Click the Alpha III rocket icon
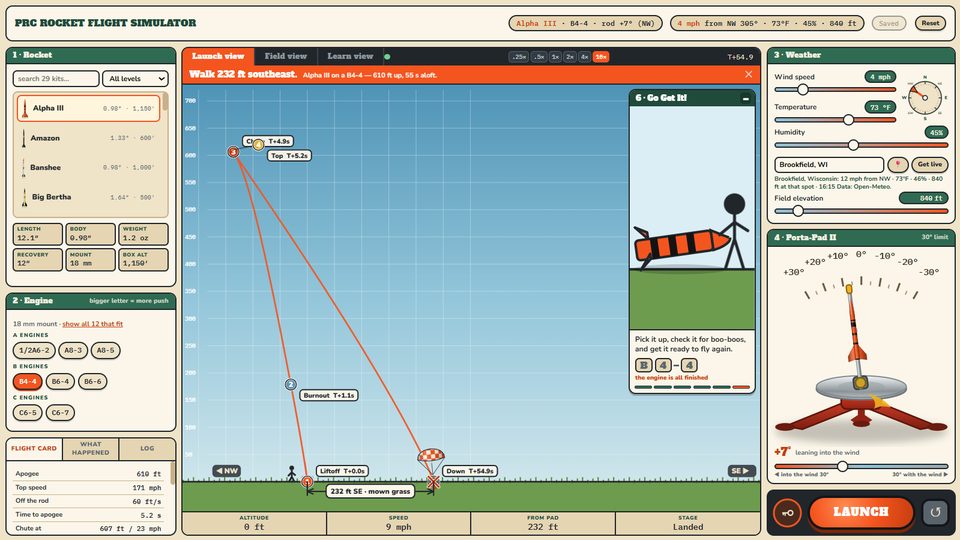Viewport: 960px width, 540px height. pyautogui.click(x=24, y=108)
